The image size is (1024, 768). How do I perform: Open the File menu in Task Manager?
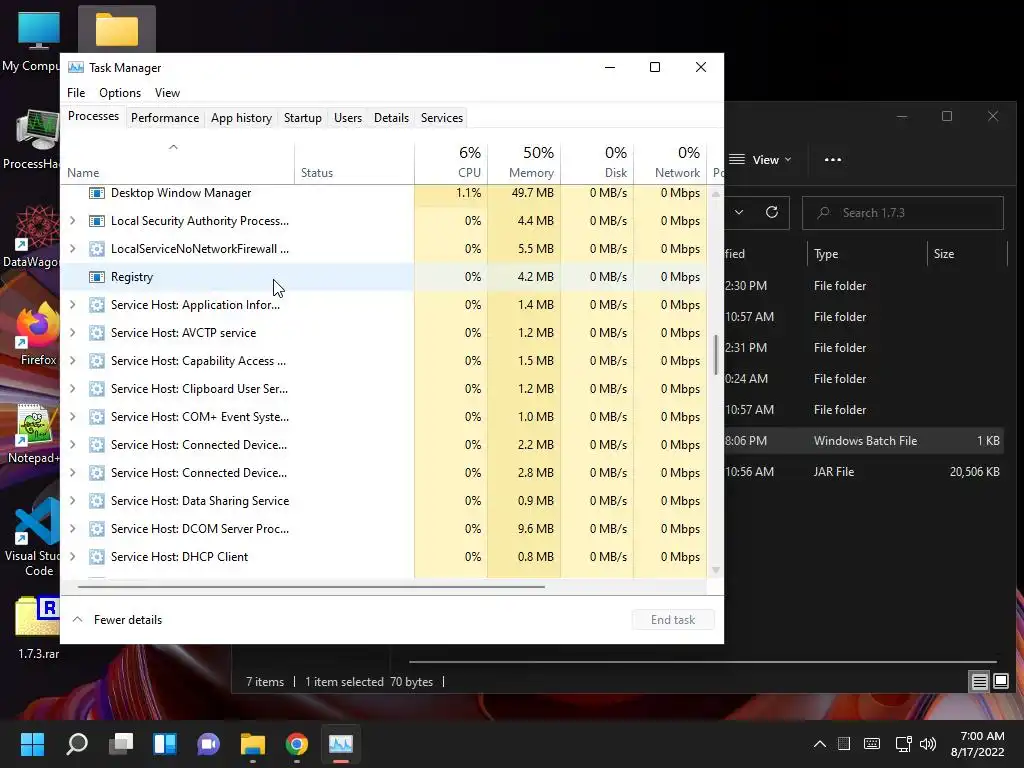click(76, 93)
